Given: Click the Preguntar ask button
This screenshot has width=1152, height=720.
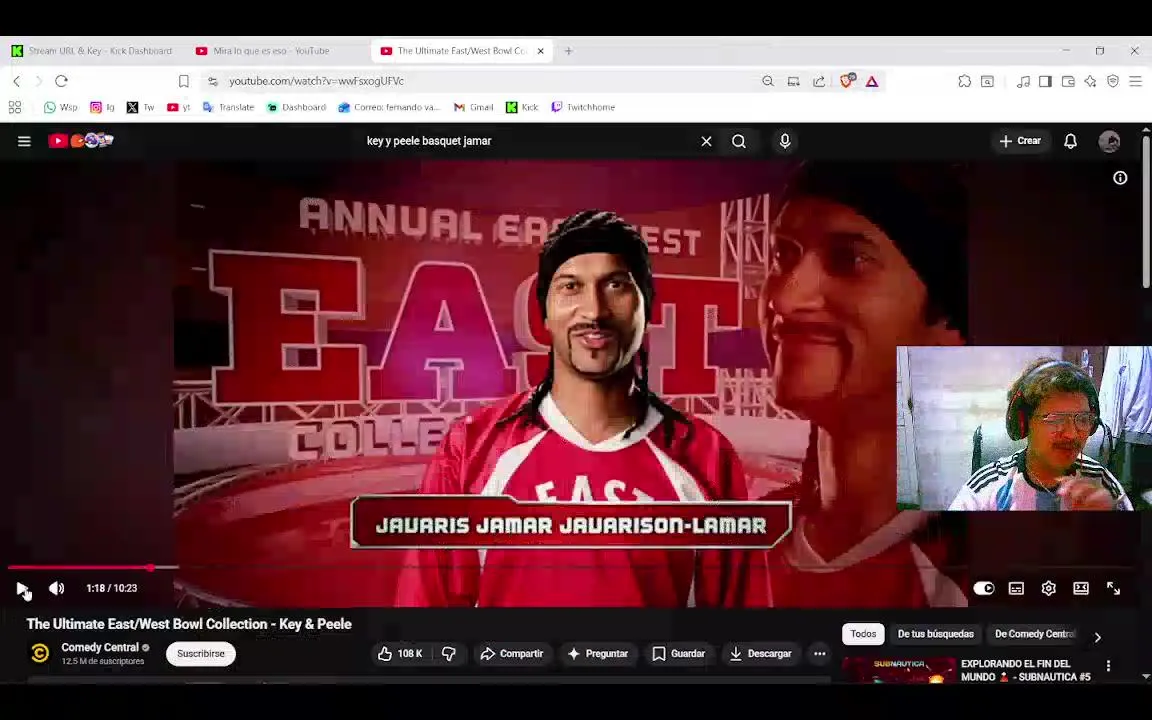Looking at the screenshot, I should click(598, 654).
